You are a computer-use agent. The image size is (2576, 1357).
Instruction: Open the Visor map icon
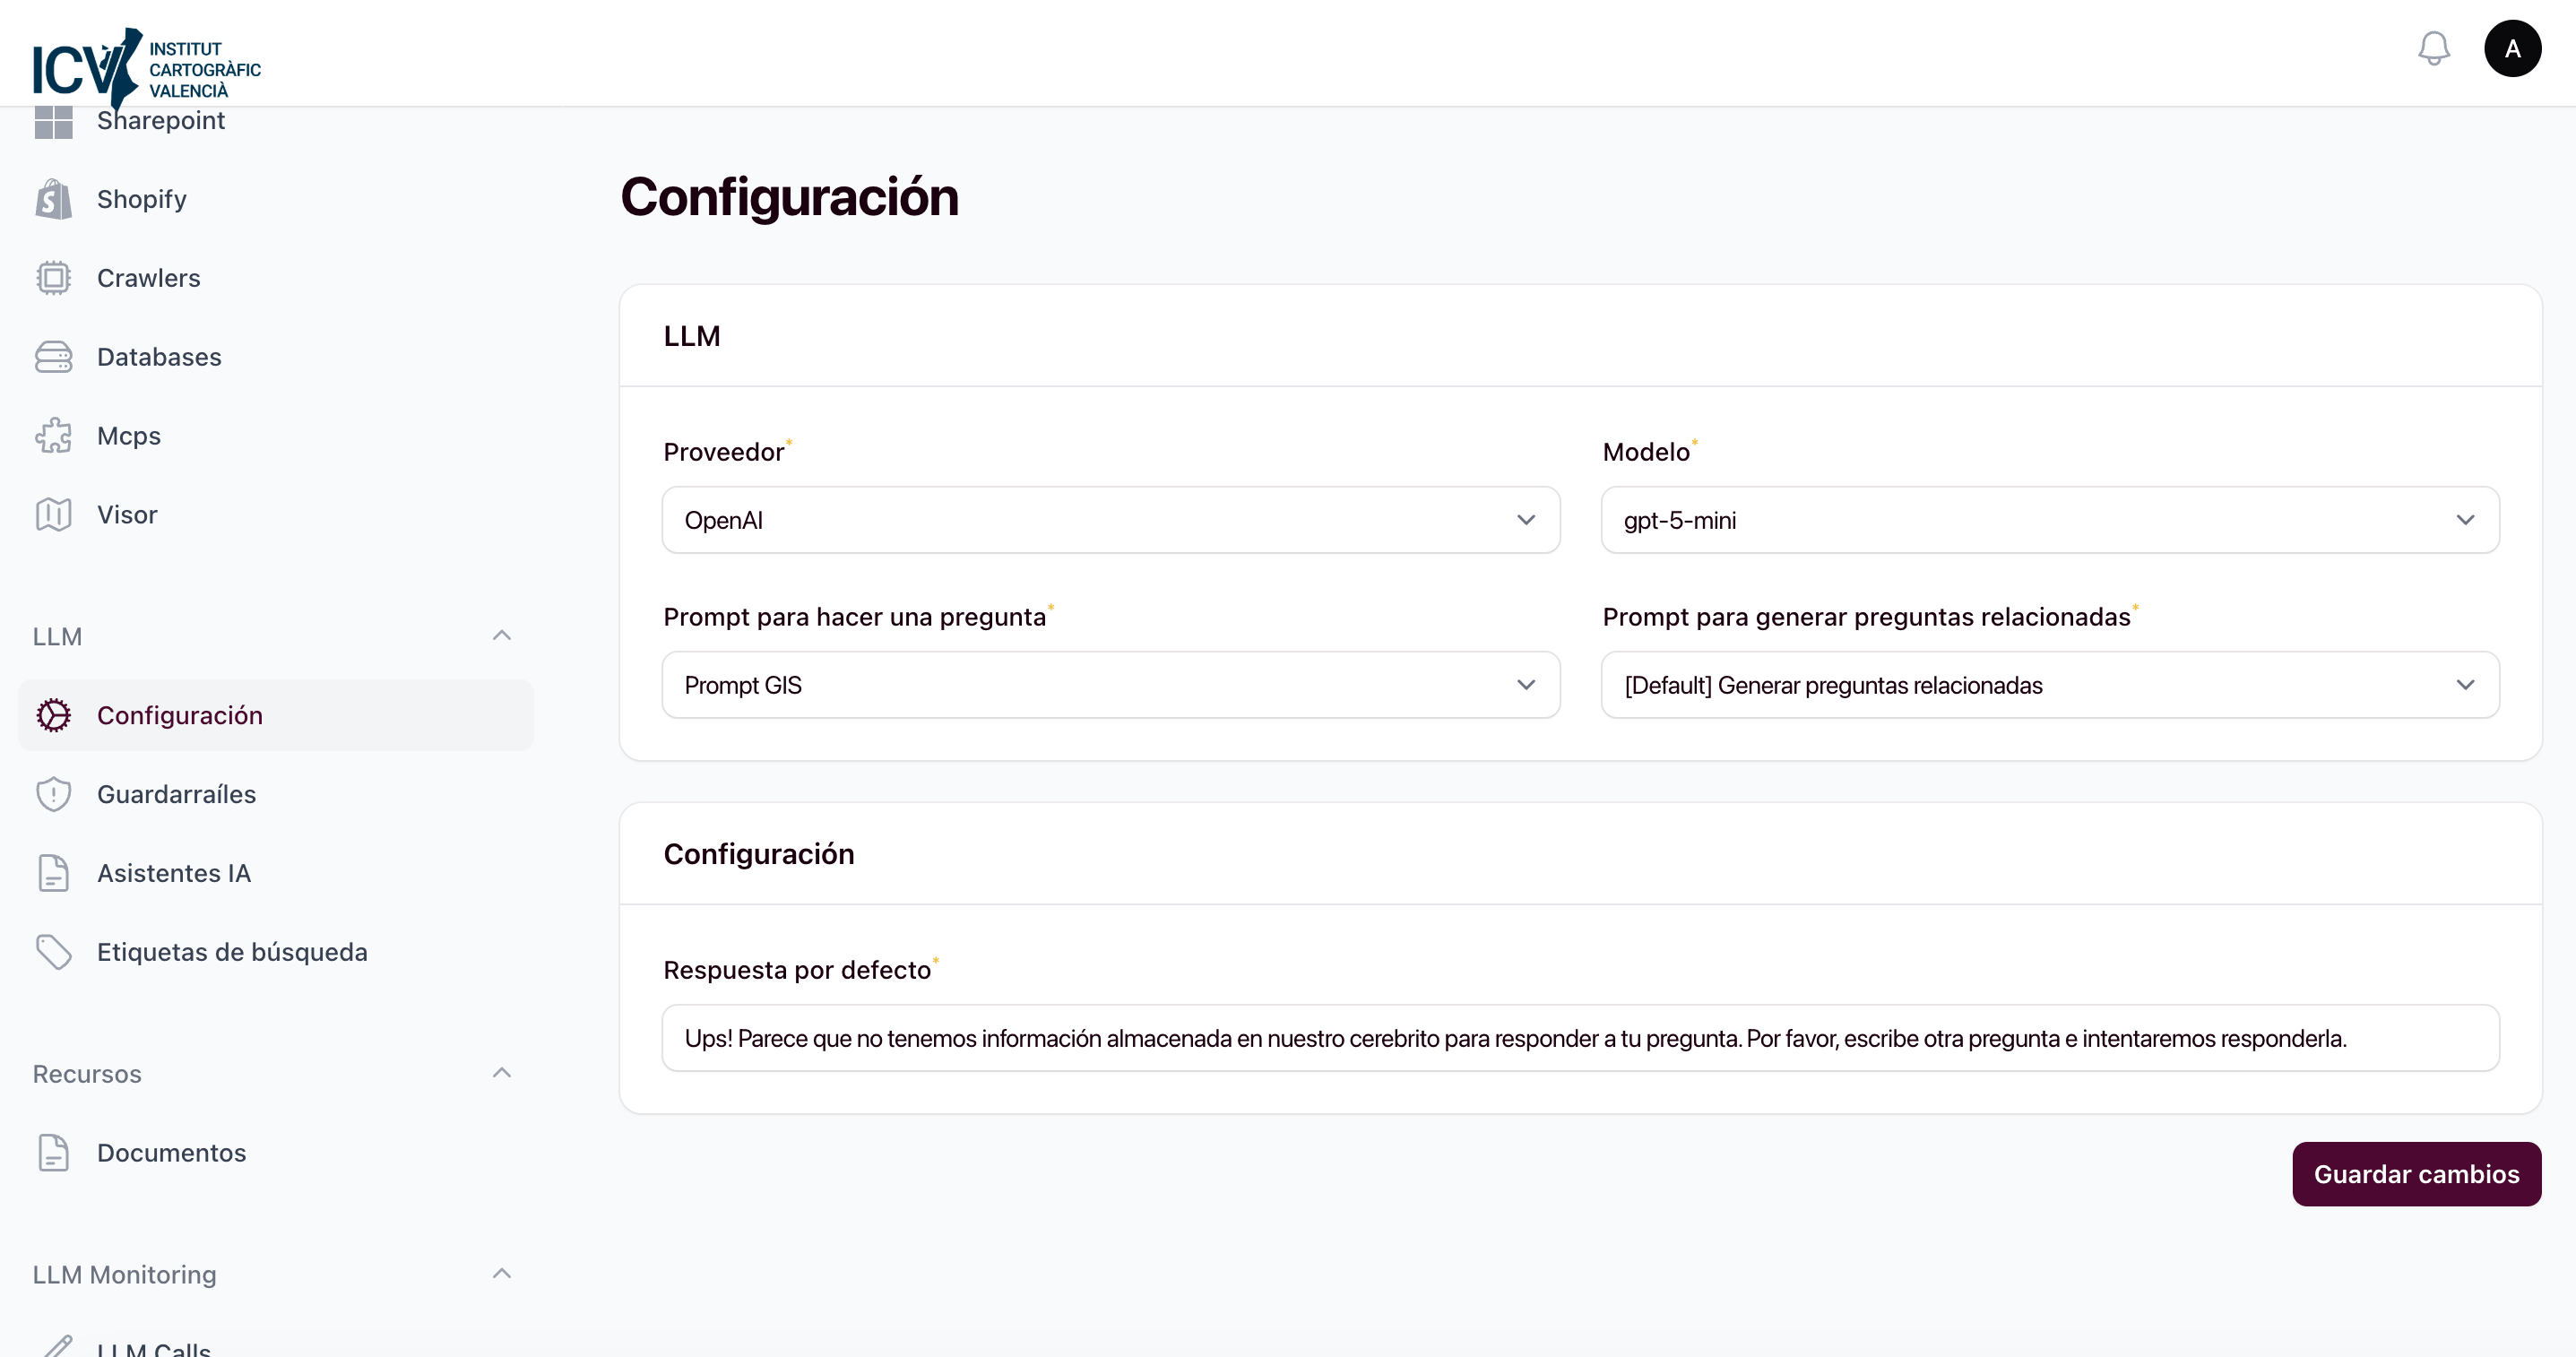pyautogui.click(x=53, y=514)
